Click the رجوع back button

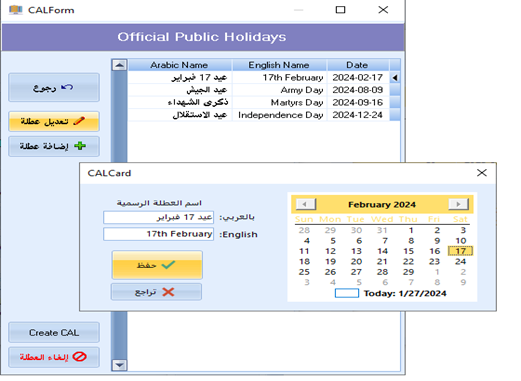(54, 88)
